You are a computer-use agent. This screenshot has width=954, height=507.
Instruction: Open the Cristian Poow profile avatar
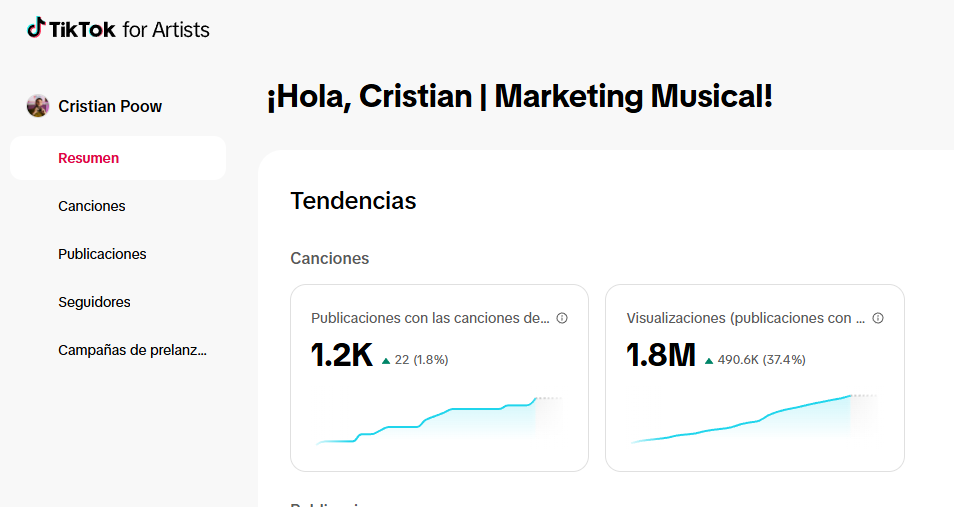point(38,106)
